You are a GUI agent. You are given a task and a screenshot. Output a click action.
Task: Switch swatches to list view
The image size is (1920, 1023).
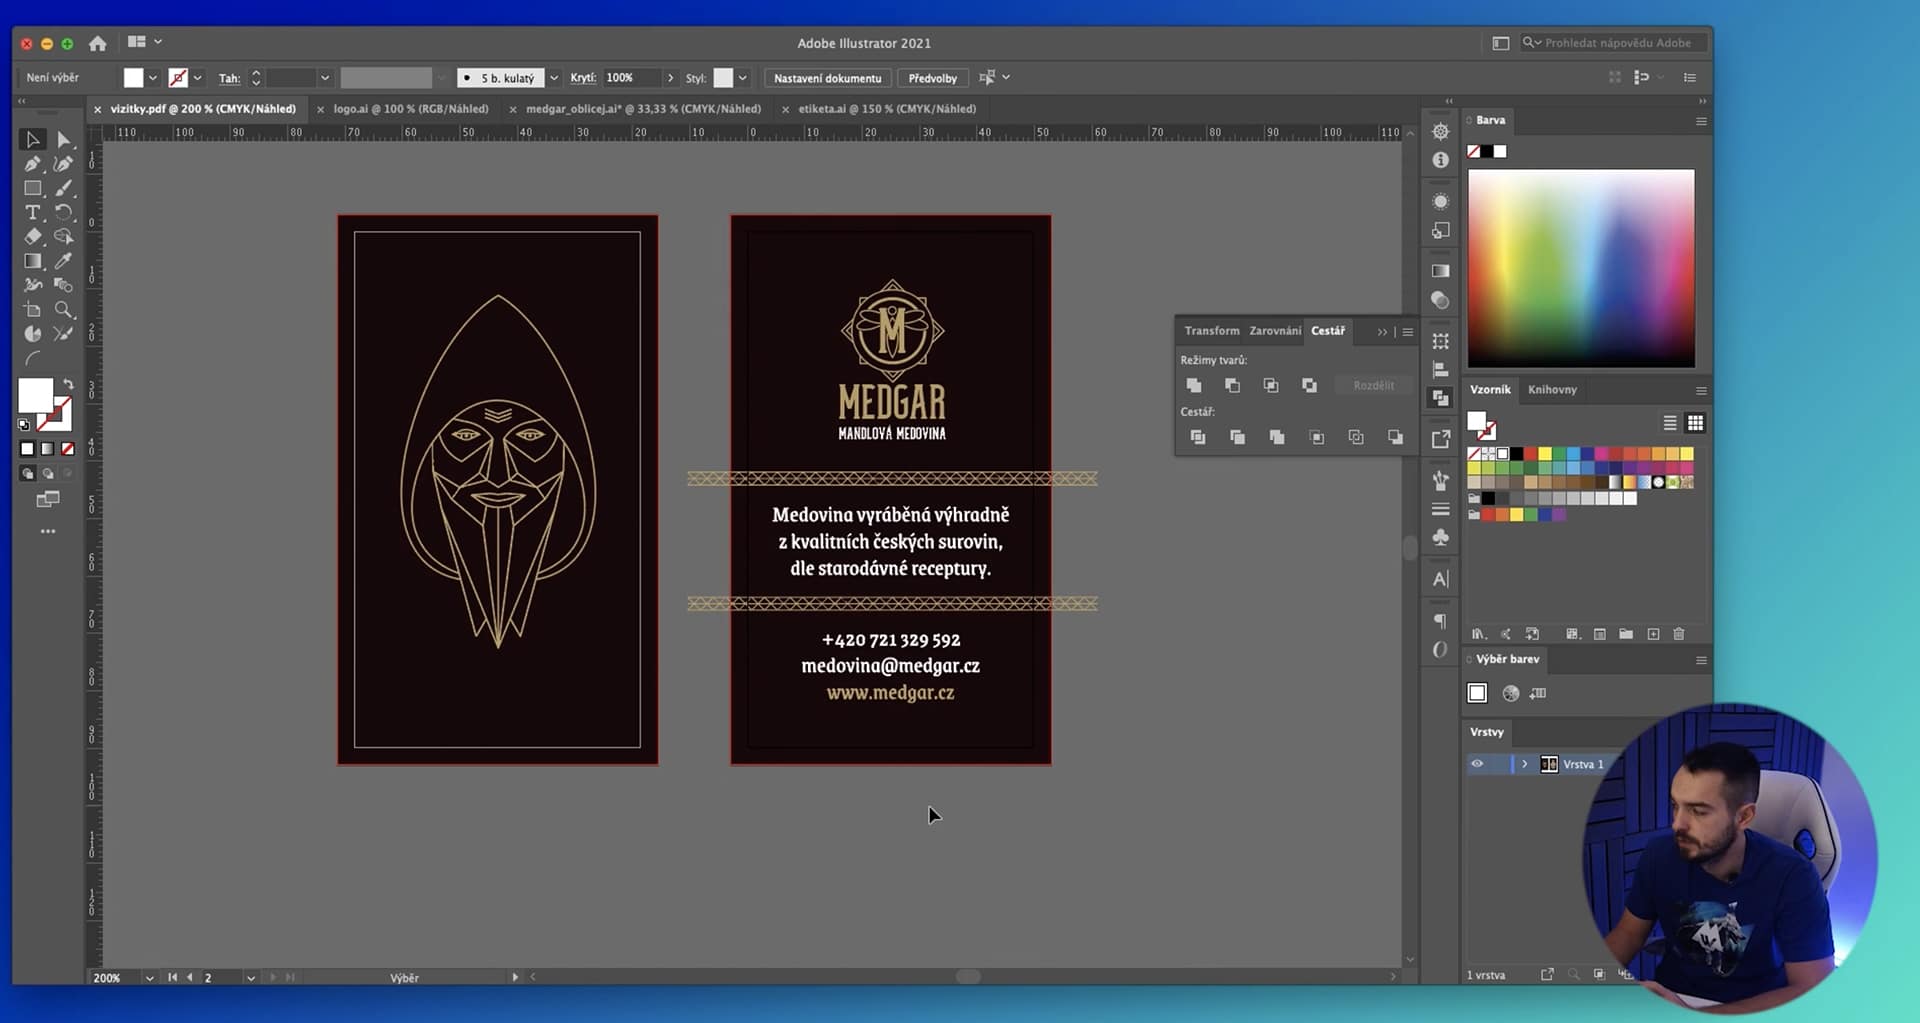(x=1670, y=423)
